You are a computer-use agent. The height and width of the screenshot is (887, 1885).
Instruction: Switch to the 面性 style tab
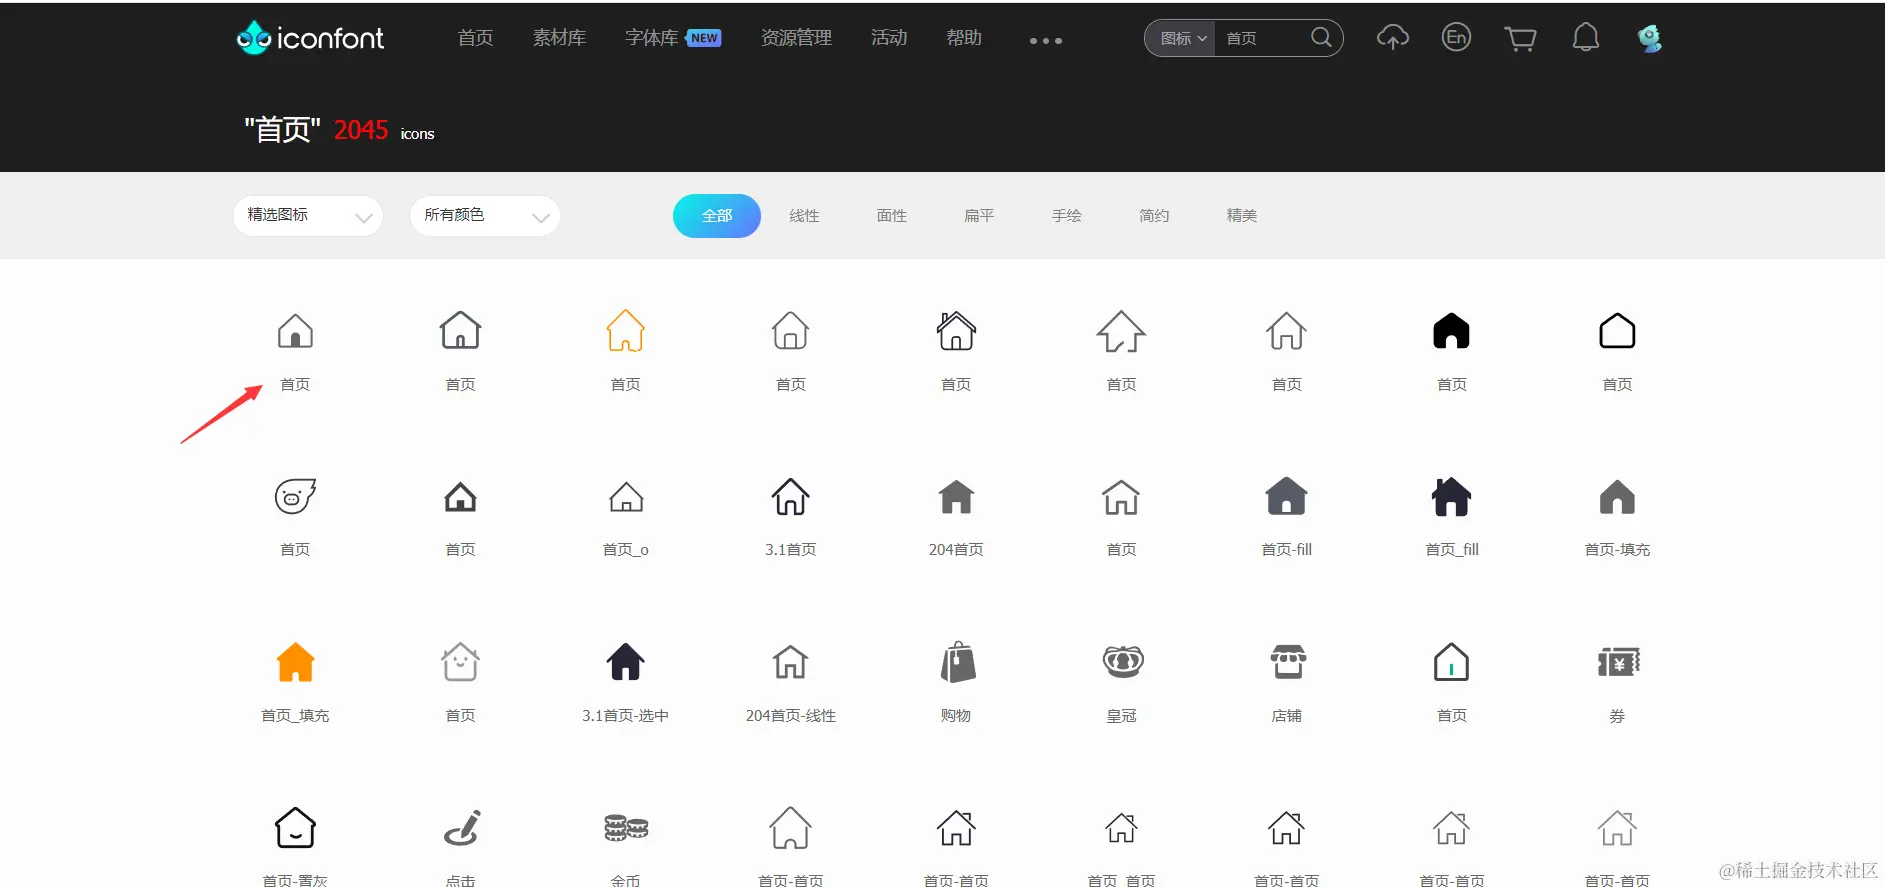(892, 216)
